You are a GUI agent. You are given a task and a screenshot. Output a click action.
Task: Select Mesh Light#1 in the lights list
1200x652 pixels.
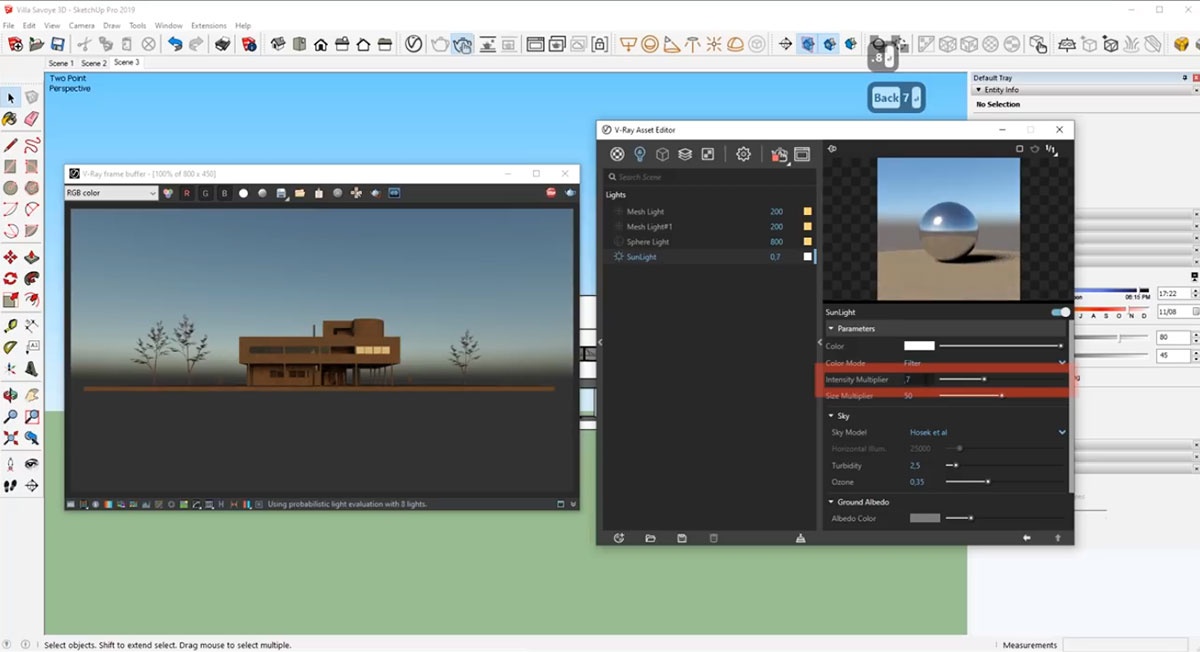point(648,227)
